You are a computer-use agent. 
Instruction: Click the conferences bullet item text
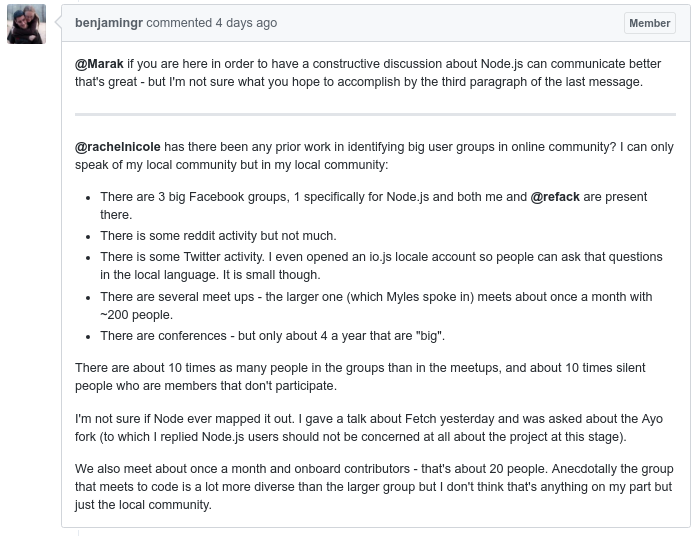(272, 336)
